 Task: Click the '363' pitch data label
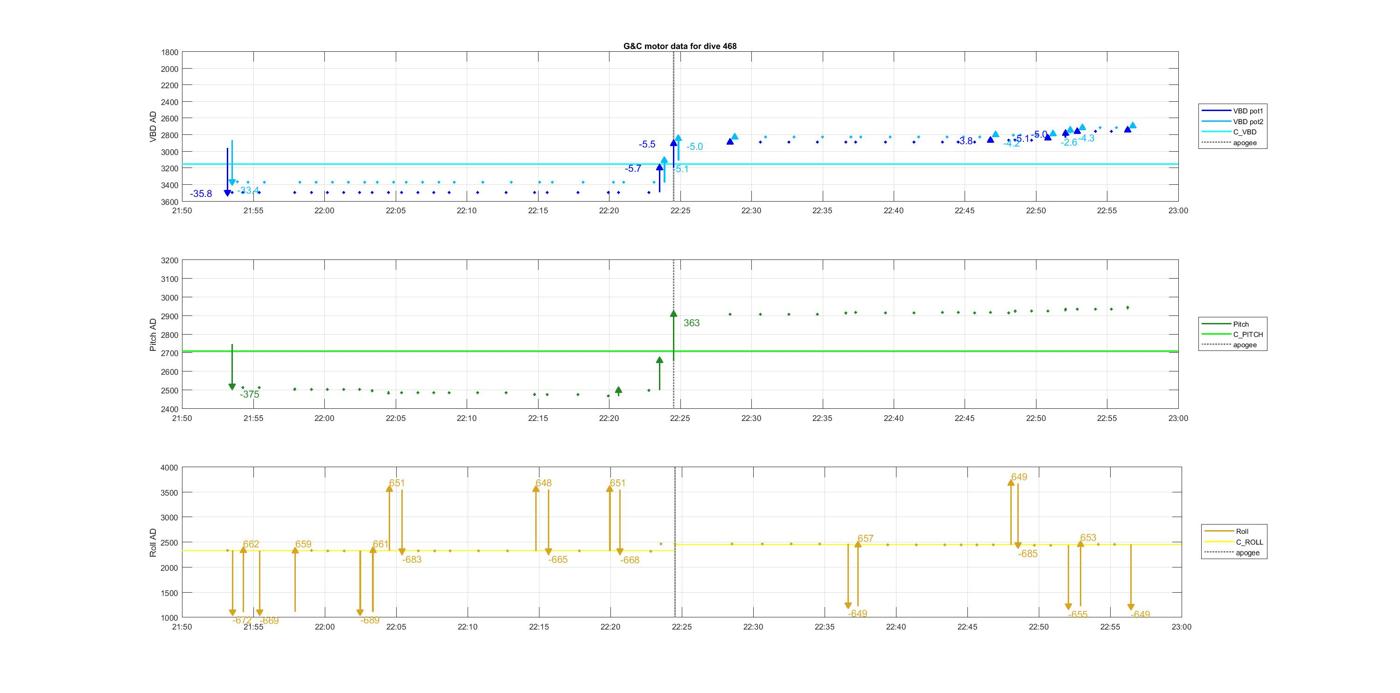pos(691,323)
